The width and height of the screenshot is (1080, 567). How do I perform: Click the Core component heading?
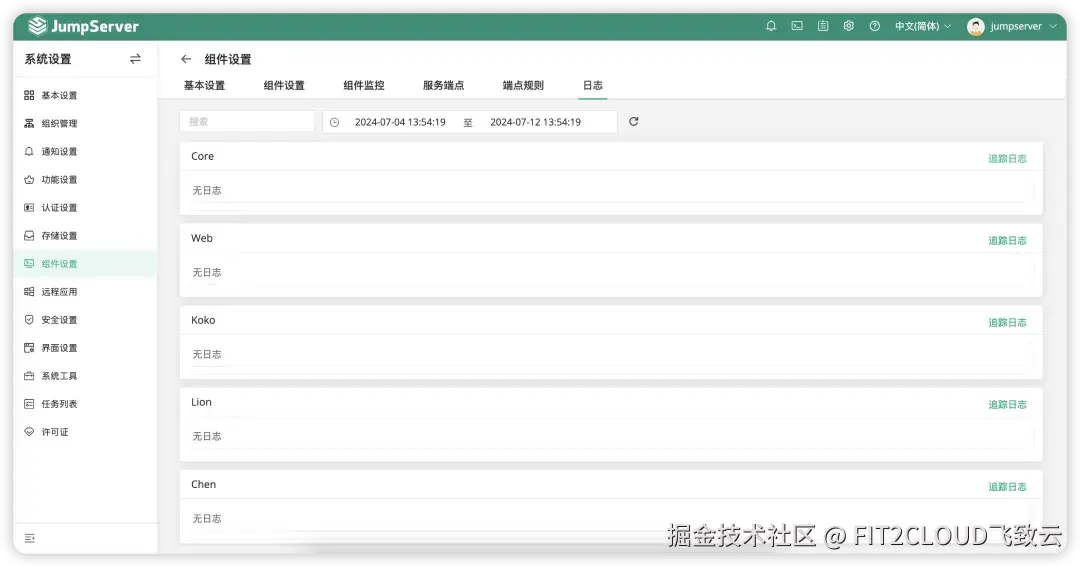(202, 156)
